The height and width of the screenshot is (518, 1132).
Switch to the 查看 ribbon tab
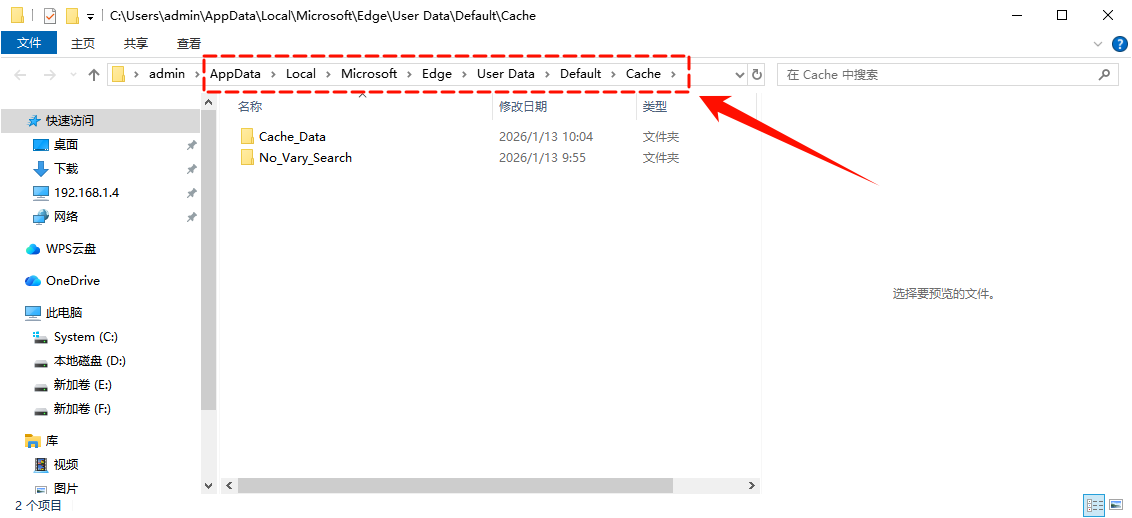tap(189, 43)
